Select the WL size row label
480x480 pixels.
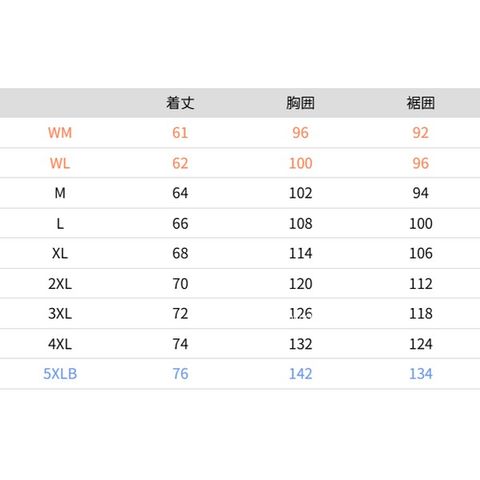(60, 163)
